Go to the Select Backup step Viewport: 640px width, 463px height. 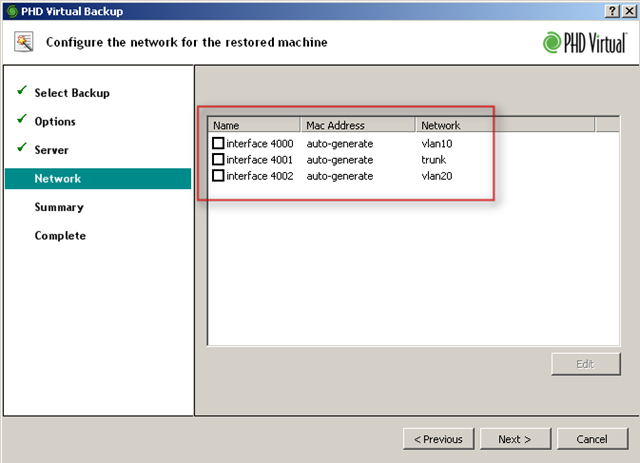pos(72,93)
